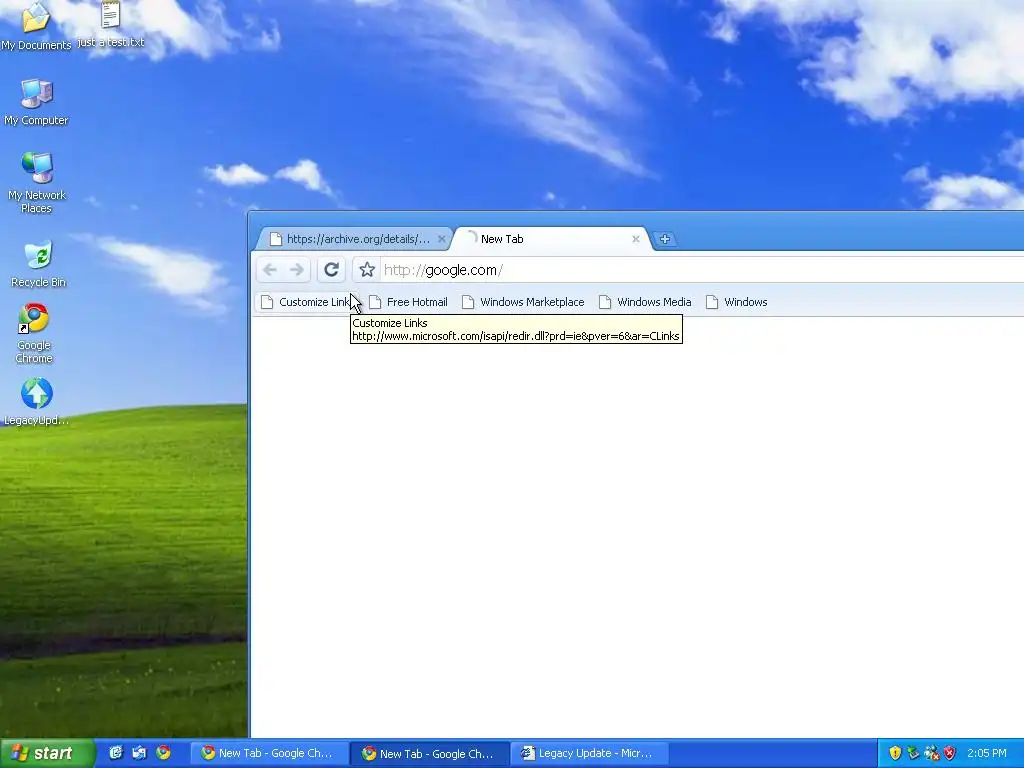Open the My Documents desktop icon
The width and height of the screenshot is (1024, 768).
(x=36, y=26)
